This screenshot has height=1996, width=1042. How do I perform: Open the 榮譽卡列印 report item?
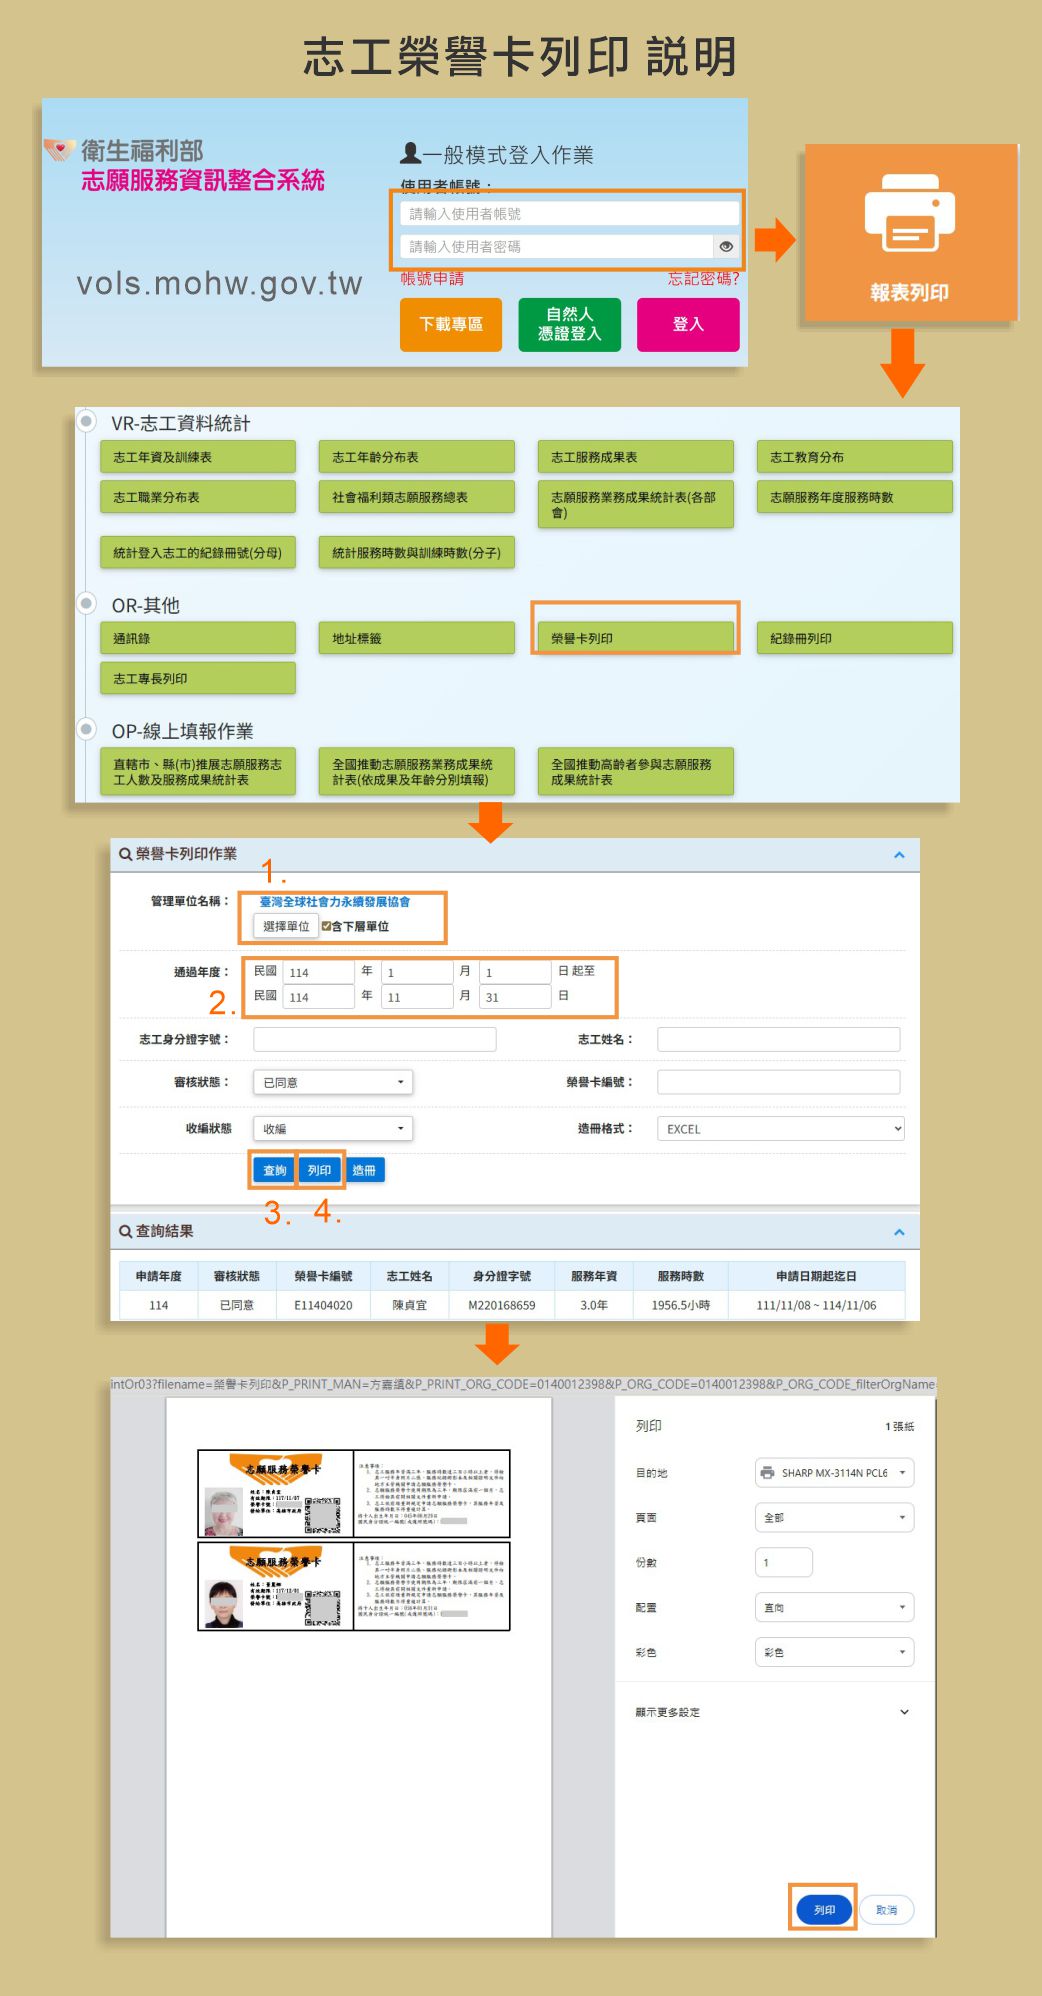635,638
